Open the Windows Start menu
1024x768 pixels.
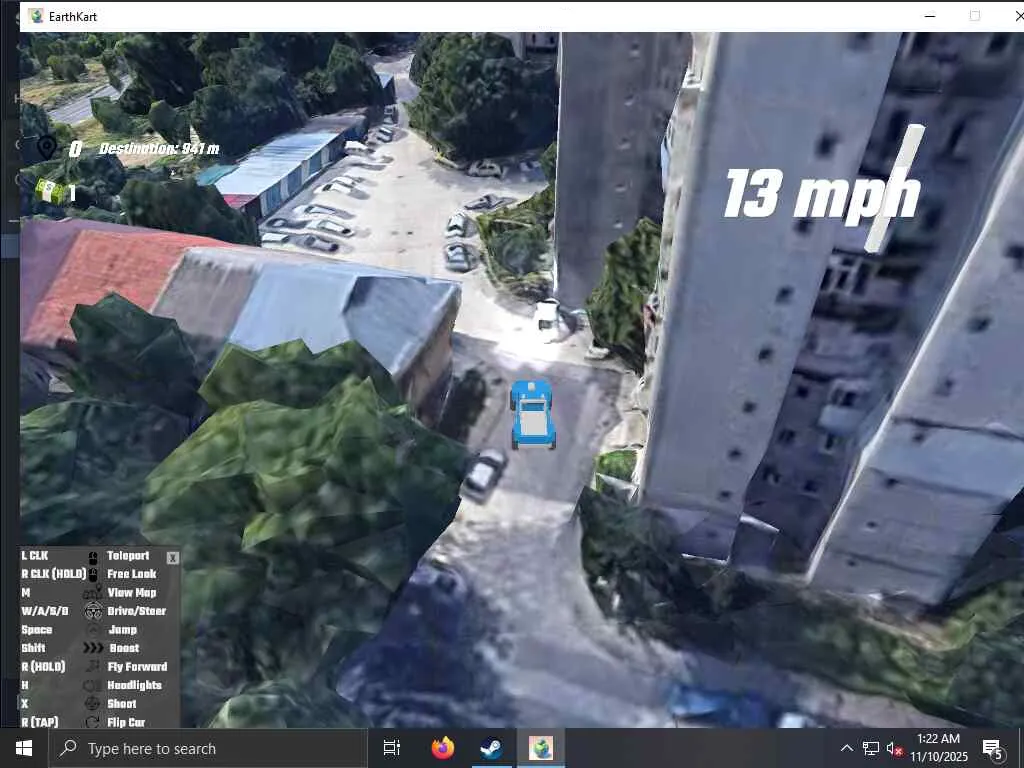tap(24, 748)
